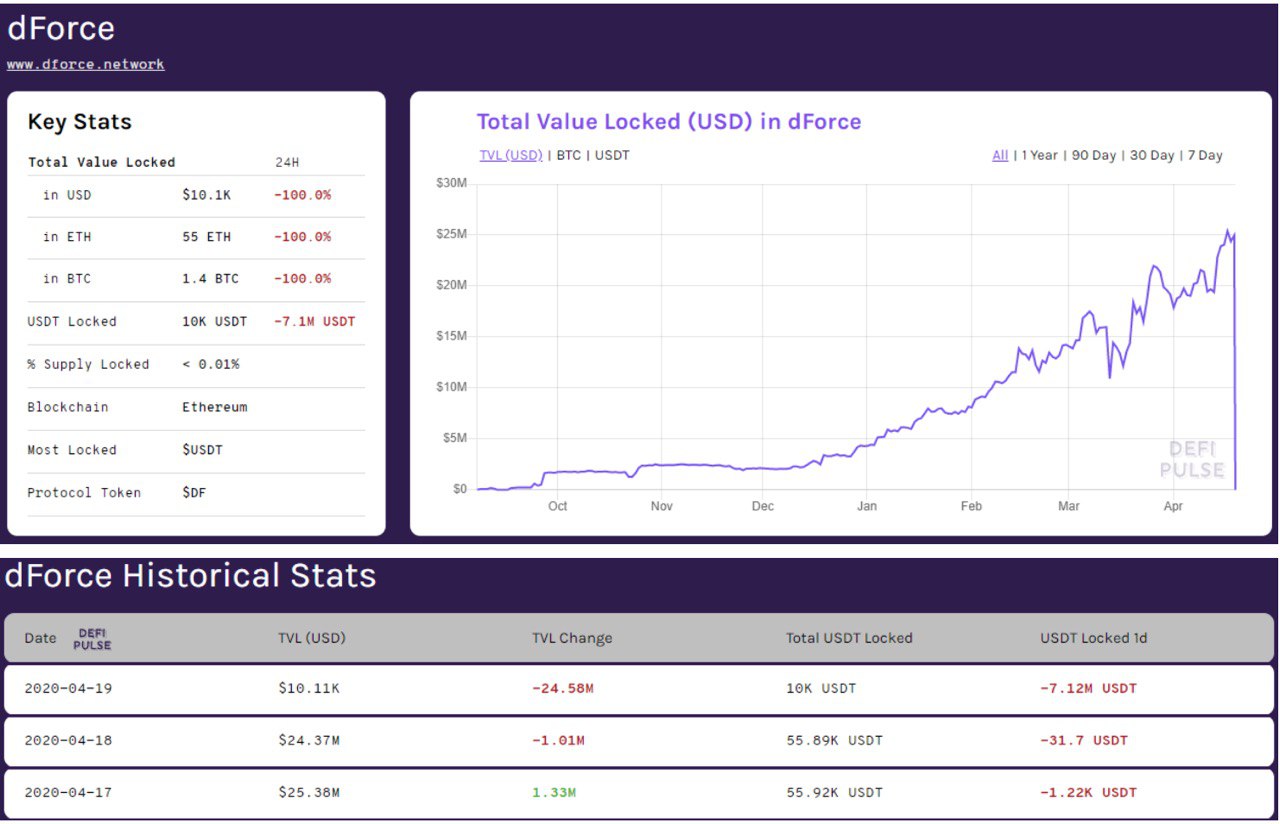
Task: Click the -24.58M TVL change value
Action: [563, 688]
